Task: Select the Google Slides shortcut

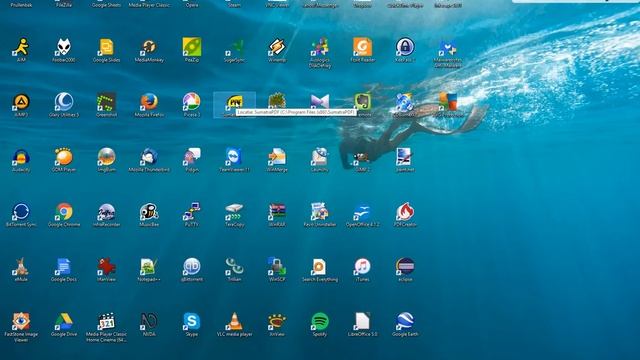Action: click(107, 48)
